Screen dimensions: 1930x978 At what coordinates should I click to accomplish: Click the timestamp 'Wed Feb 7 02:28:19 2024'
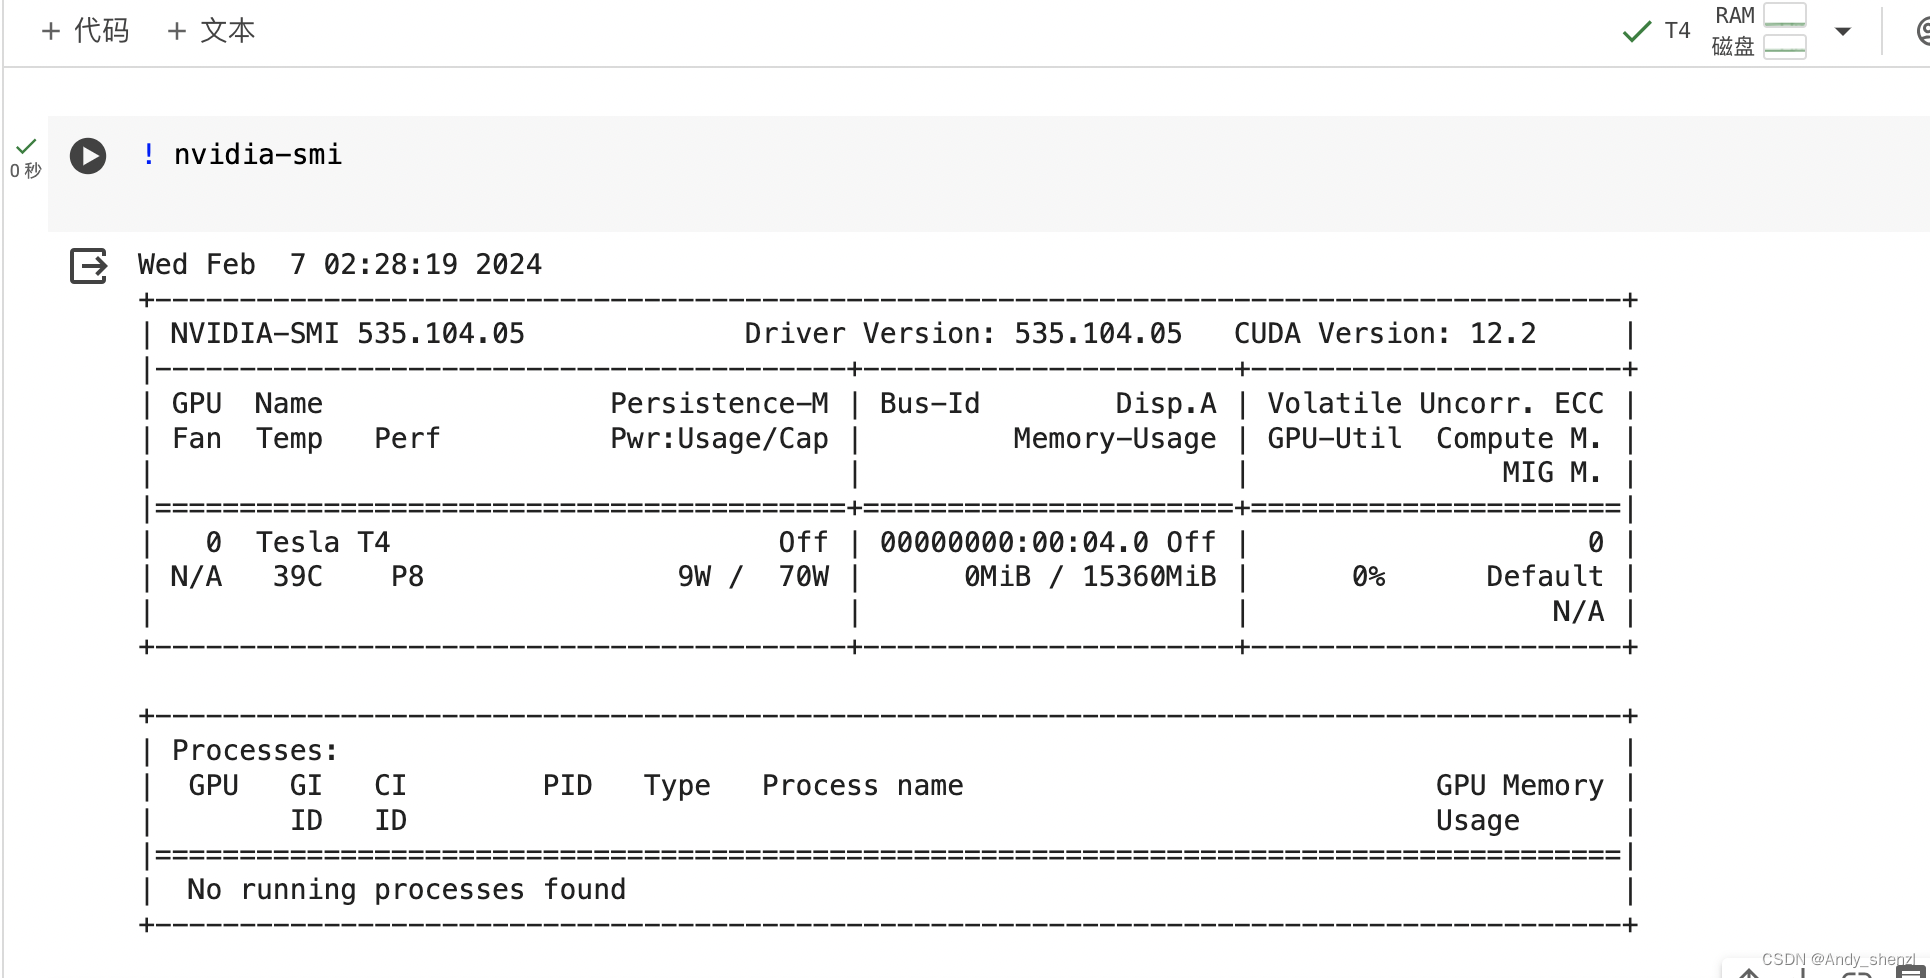340,264
